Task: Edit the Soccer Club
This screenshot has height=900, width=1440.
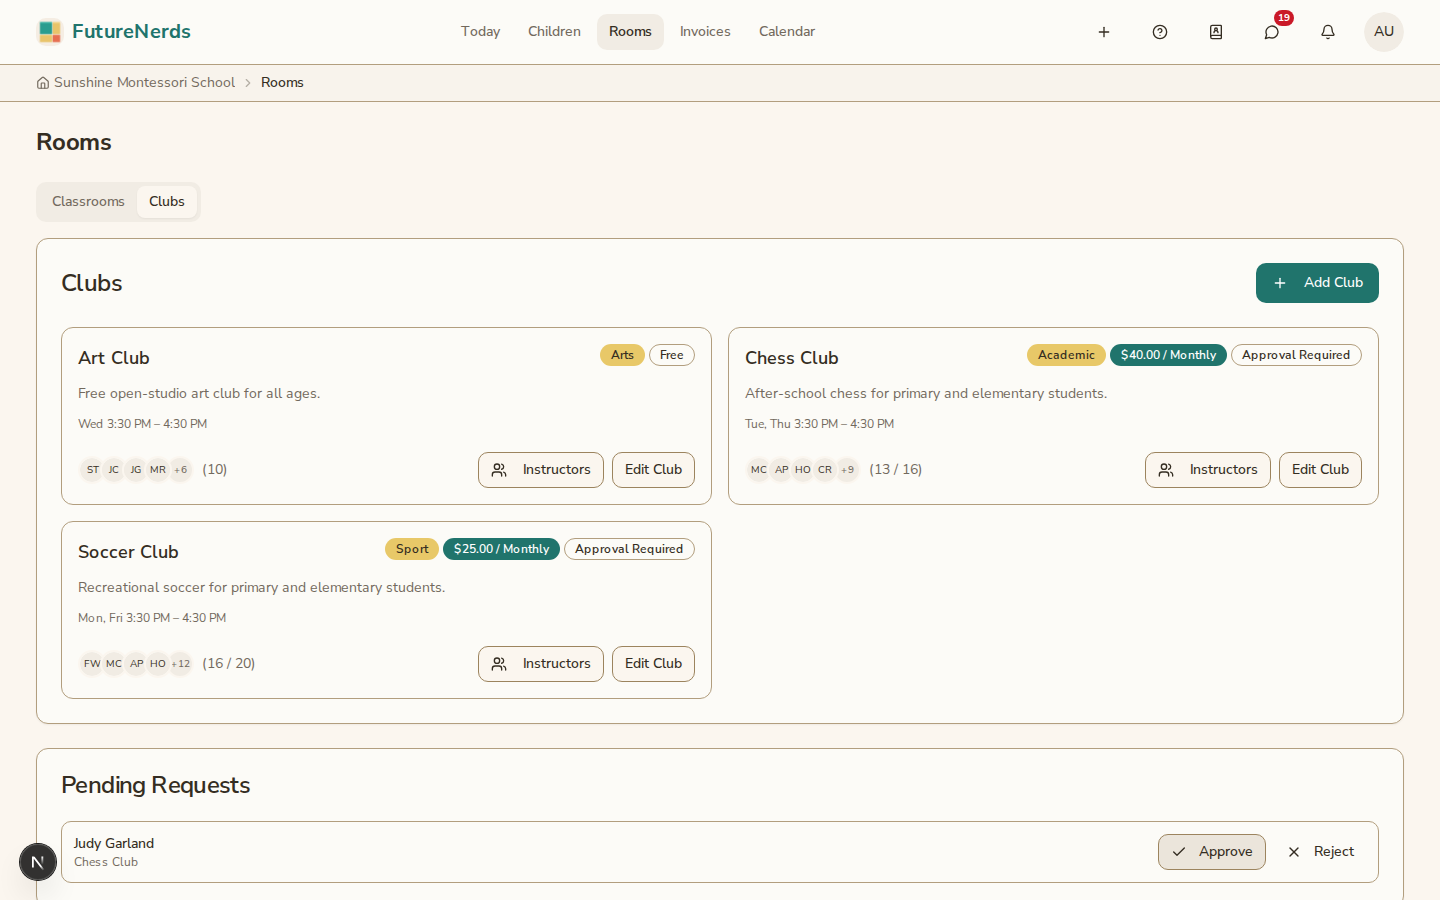Action: (653, 664)
